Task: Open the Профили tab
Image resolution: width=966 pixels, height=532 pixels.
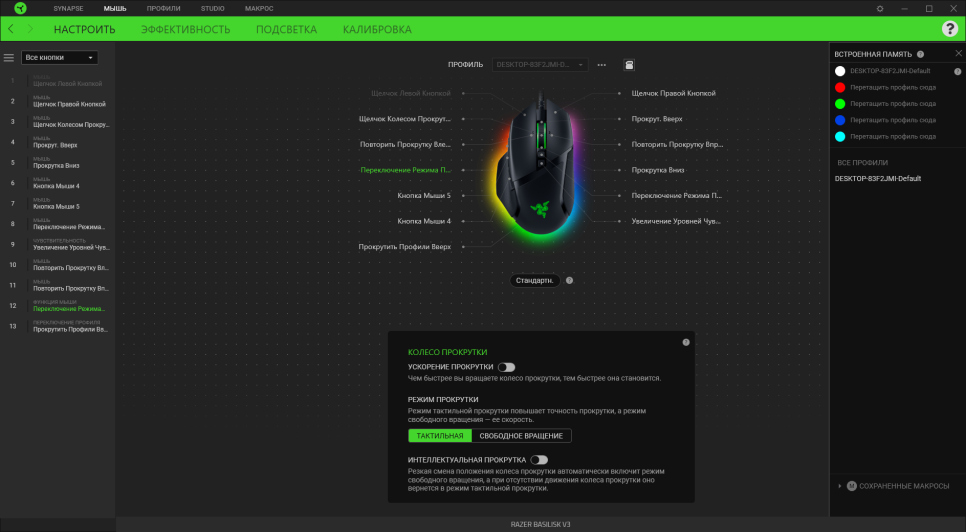Action: click(163, 9)
